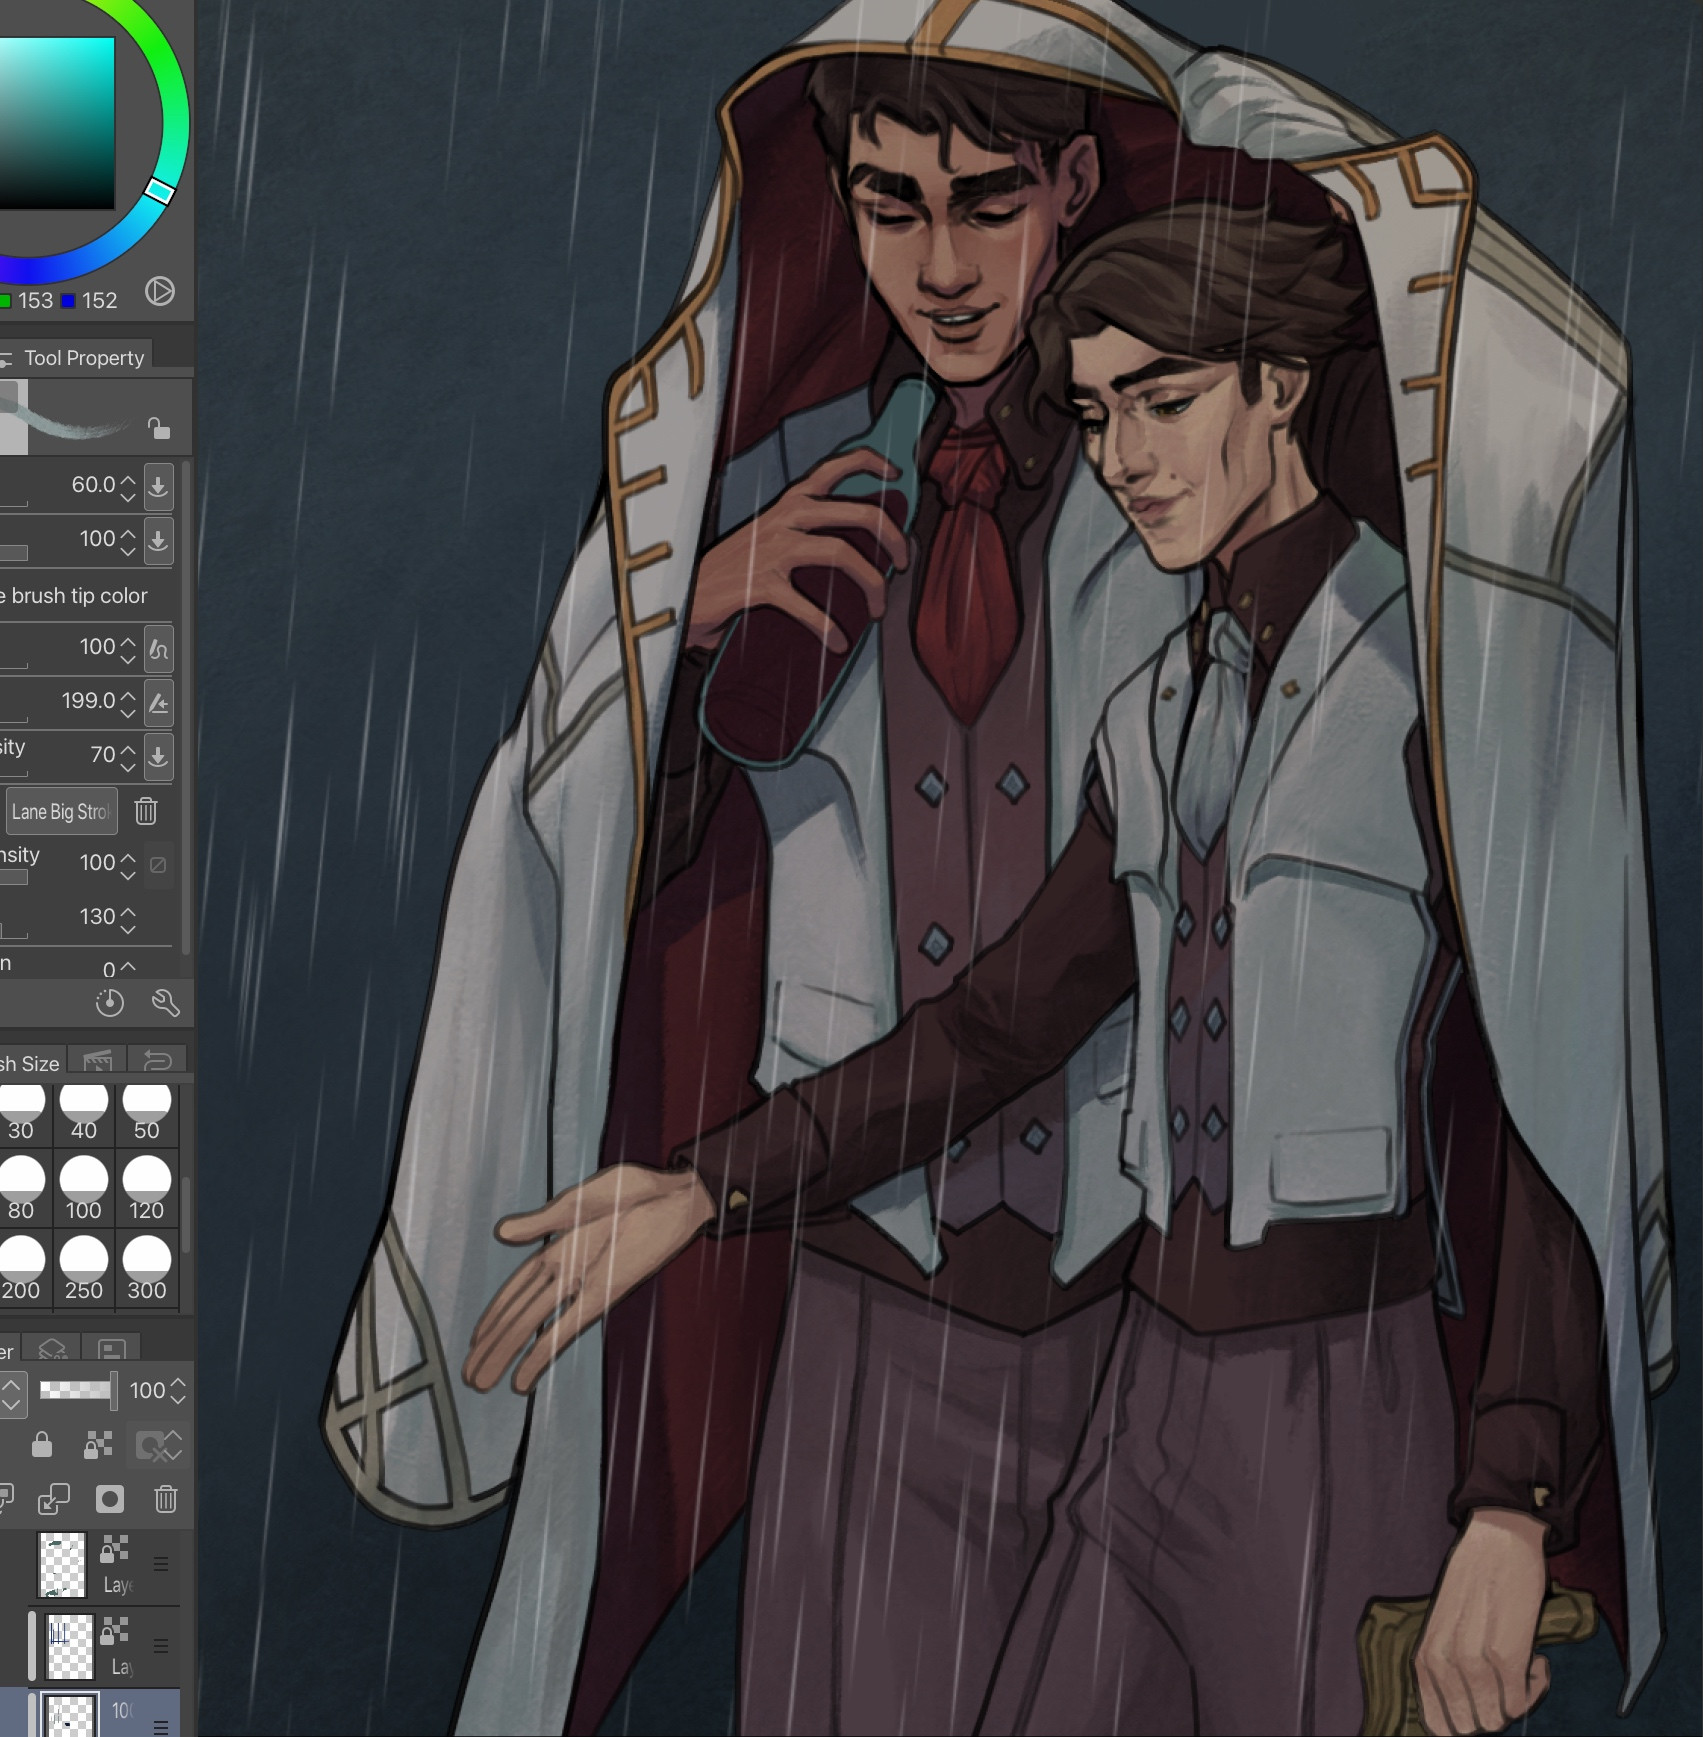Click the blue value 152 field

[99, 300]
